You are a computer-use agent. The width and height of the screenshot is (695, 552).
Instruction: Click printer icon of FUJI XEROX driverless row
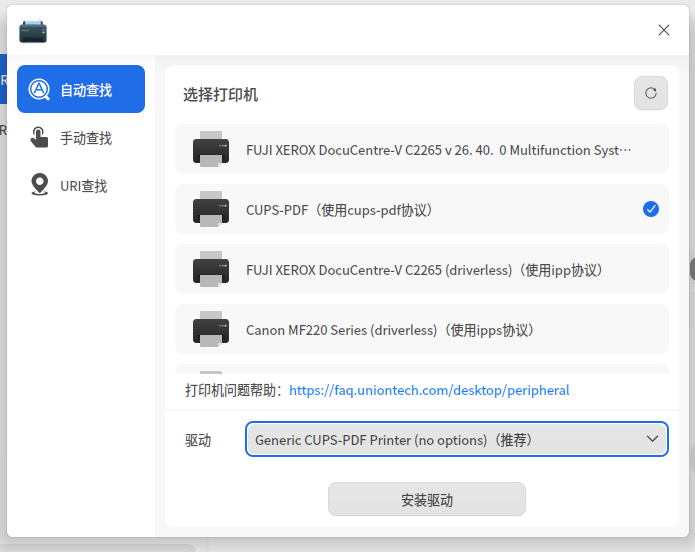tap(211, 269)
